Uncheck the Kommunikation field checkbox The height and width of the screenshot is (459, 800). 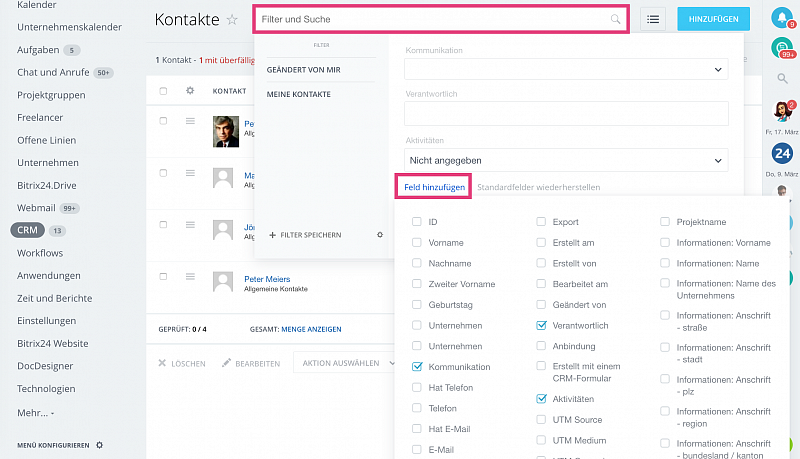click(417, 367)
